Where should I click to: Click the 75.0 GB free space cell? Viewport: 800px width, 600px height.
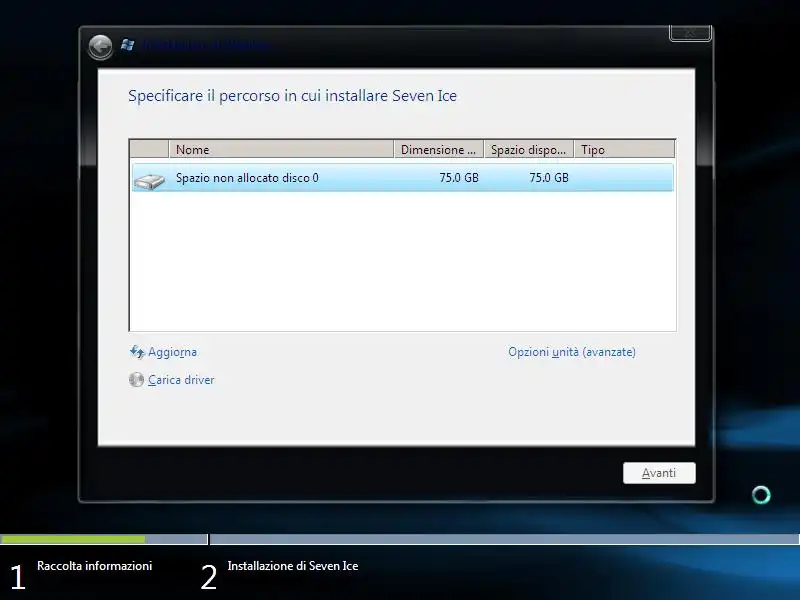(x=548, y=178)
